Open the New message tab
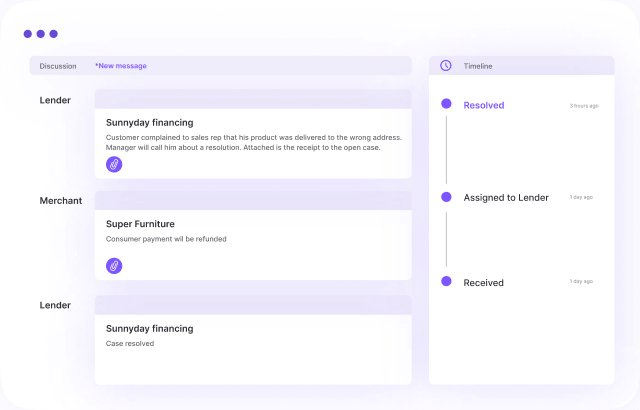This screenshot has width=640, height=410. click(x=121, y=66)
